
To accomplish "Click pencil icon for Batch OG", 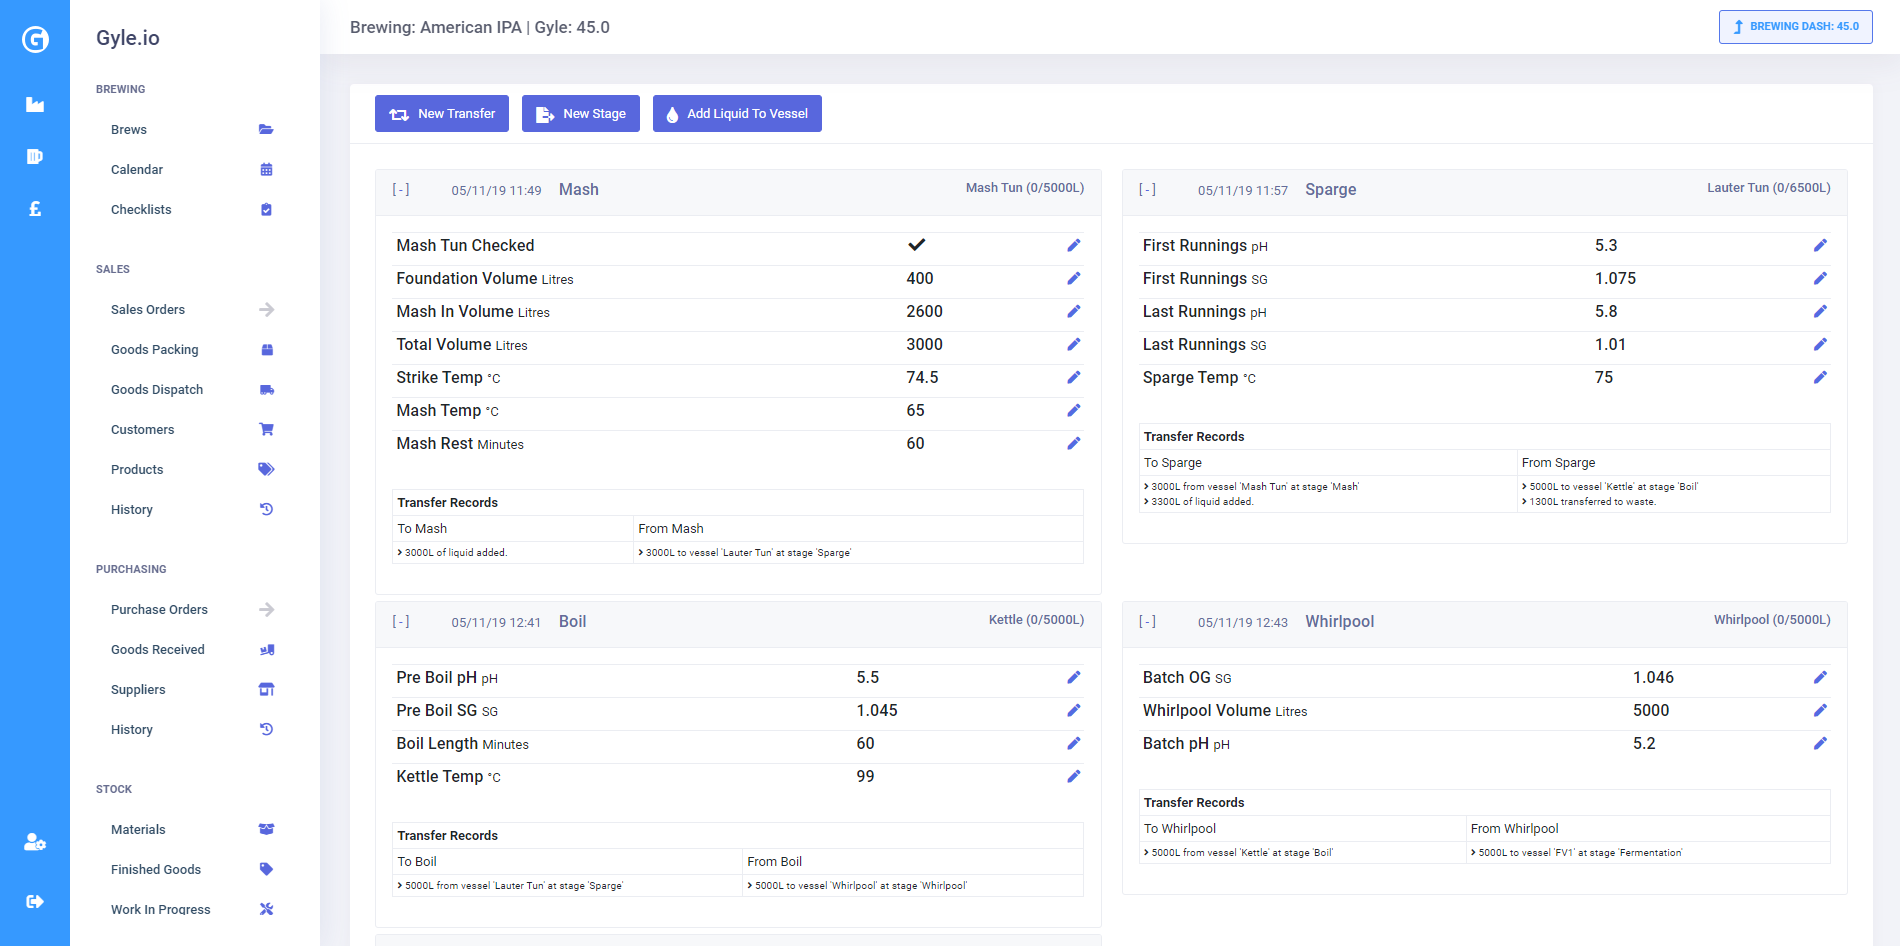I will pyautogui.click(x=1820, y=677).
